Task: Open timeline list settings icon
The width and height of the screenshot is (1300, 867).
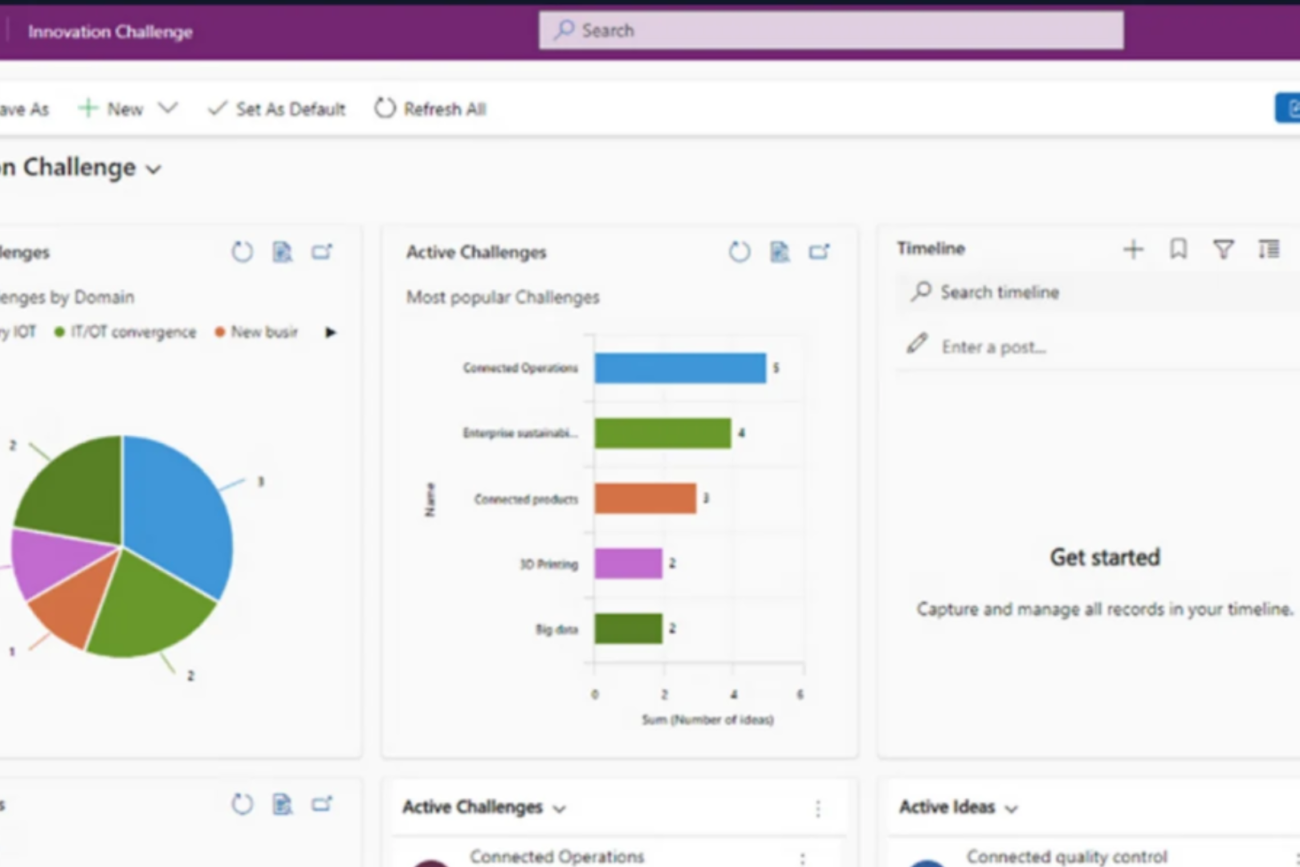Action: pos(1268,249)
